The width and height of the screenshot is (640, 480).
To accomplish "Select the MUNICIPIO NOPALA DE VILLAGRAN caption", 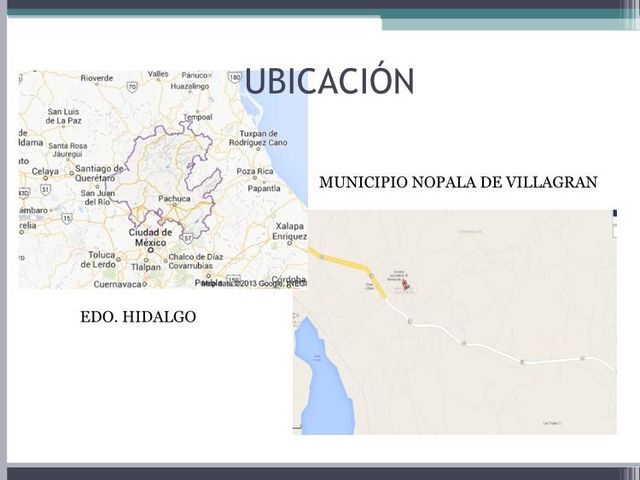I will (x=458, y=182).
